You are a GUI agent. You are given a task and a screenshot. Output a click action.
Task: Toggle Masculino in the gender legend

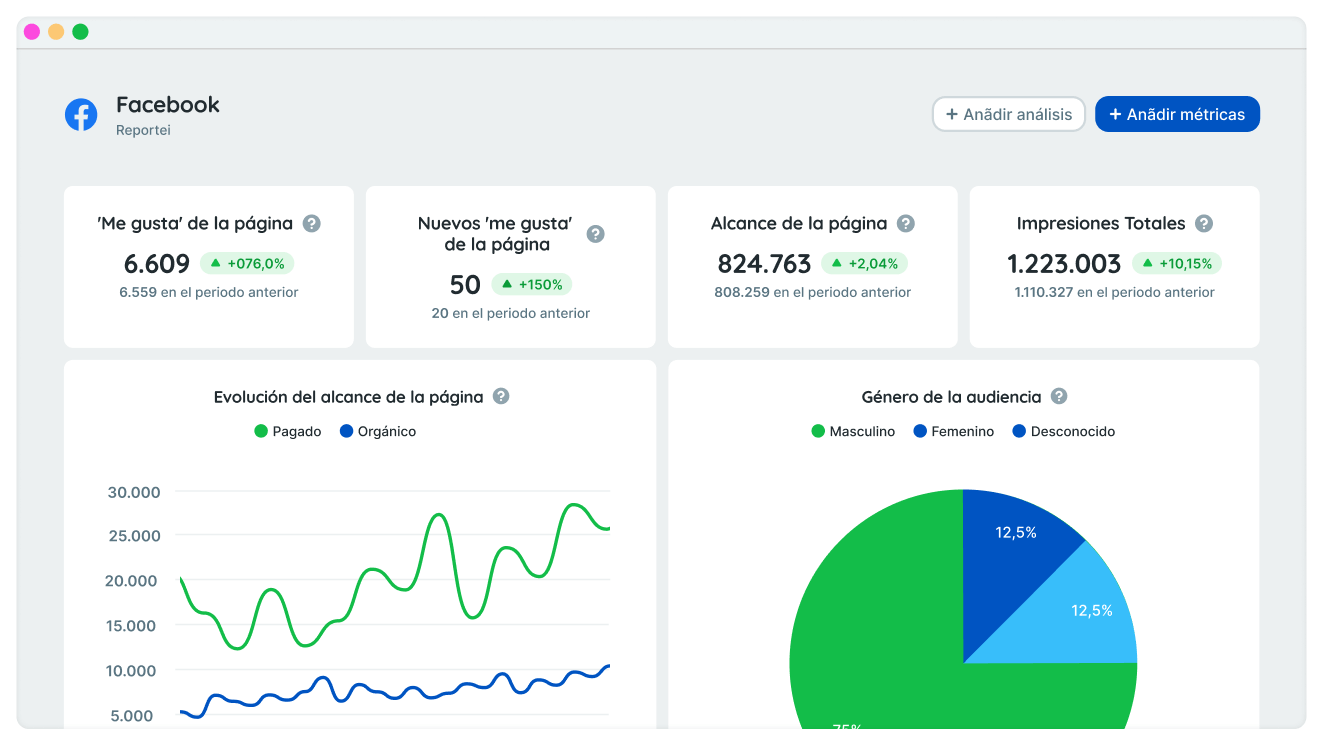coord(853,432)
